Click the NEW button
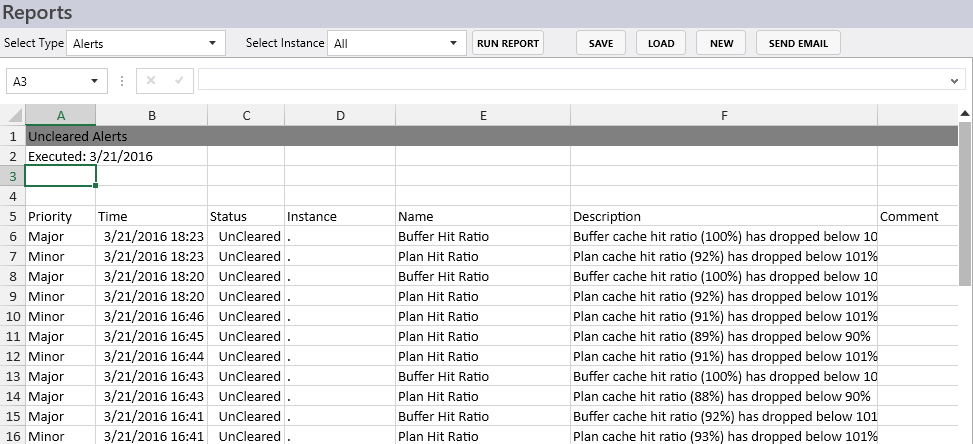The image size is (973, 444). [721, 43]
